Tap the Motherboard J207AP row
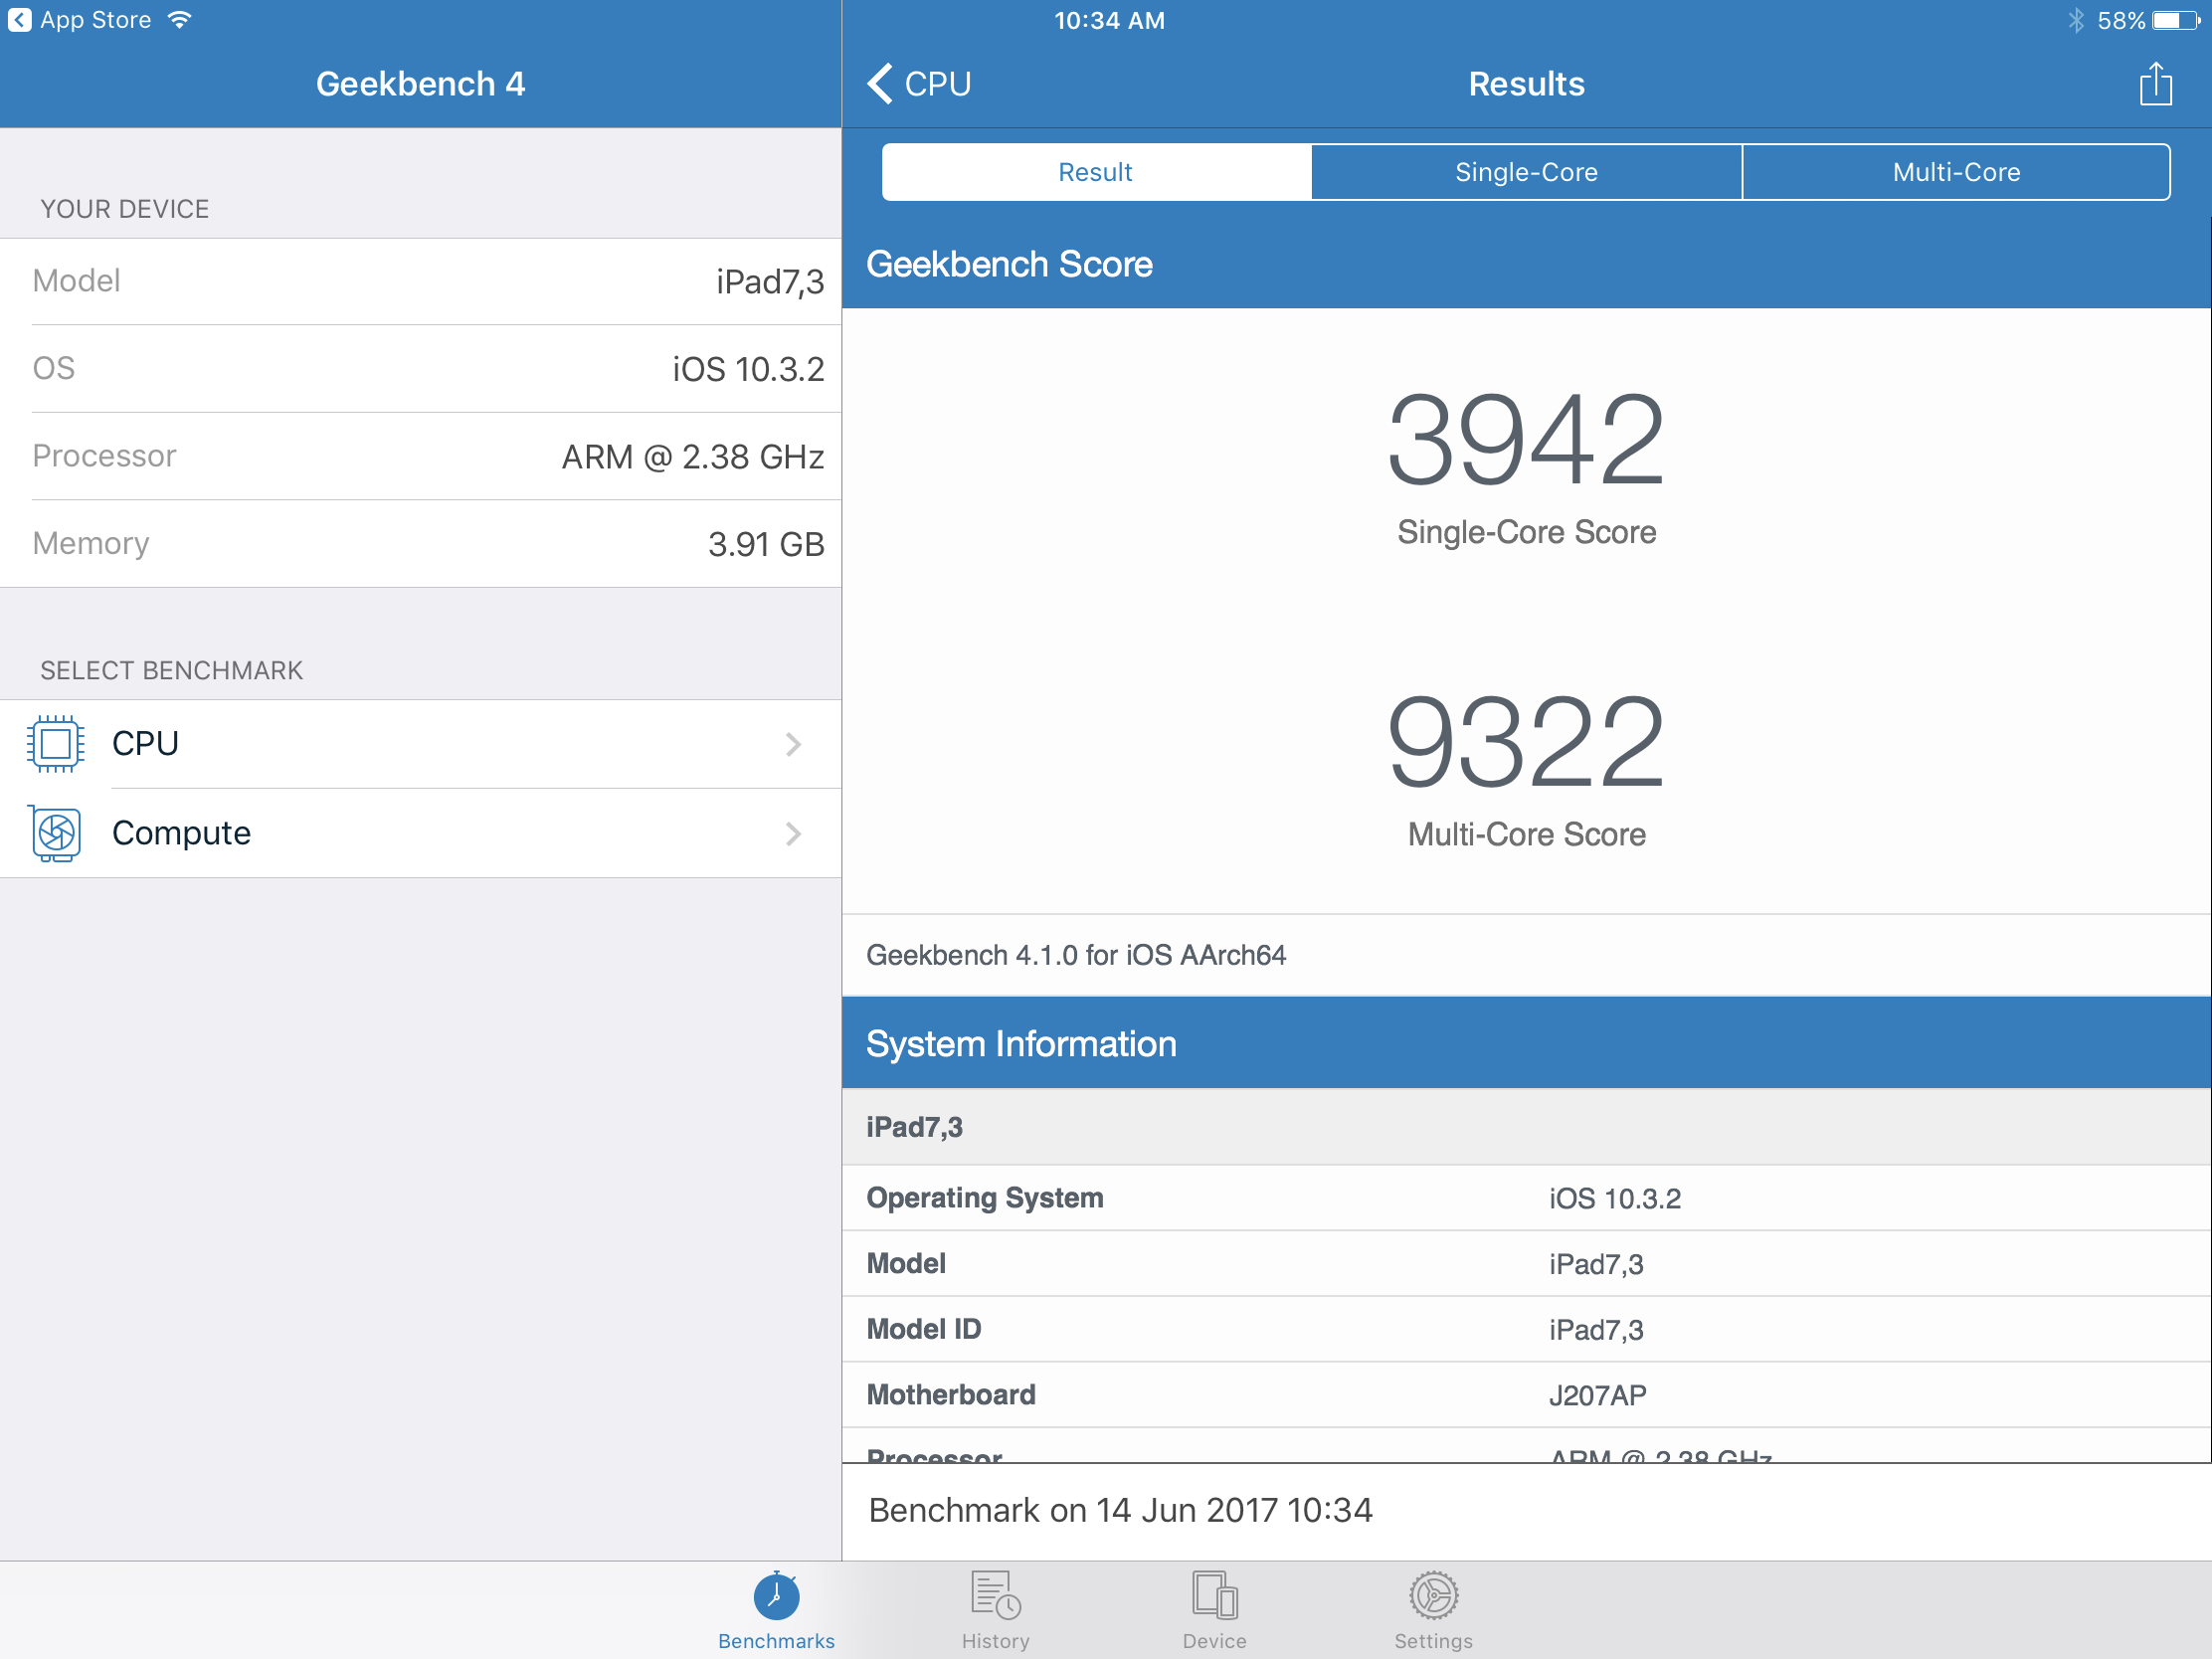 point(1526,1395)
